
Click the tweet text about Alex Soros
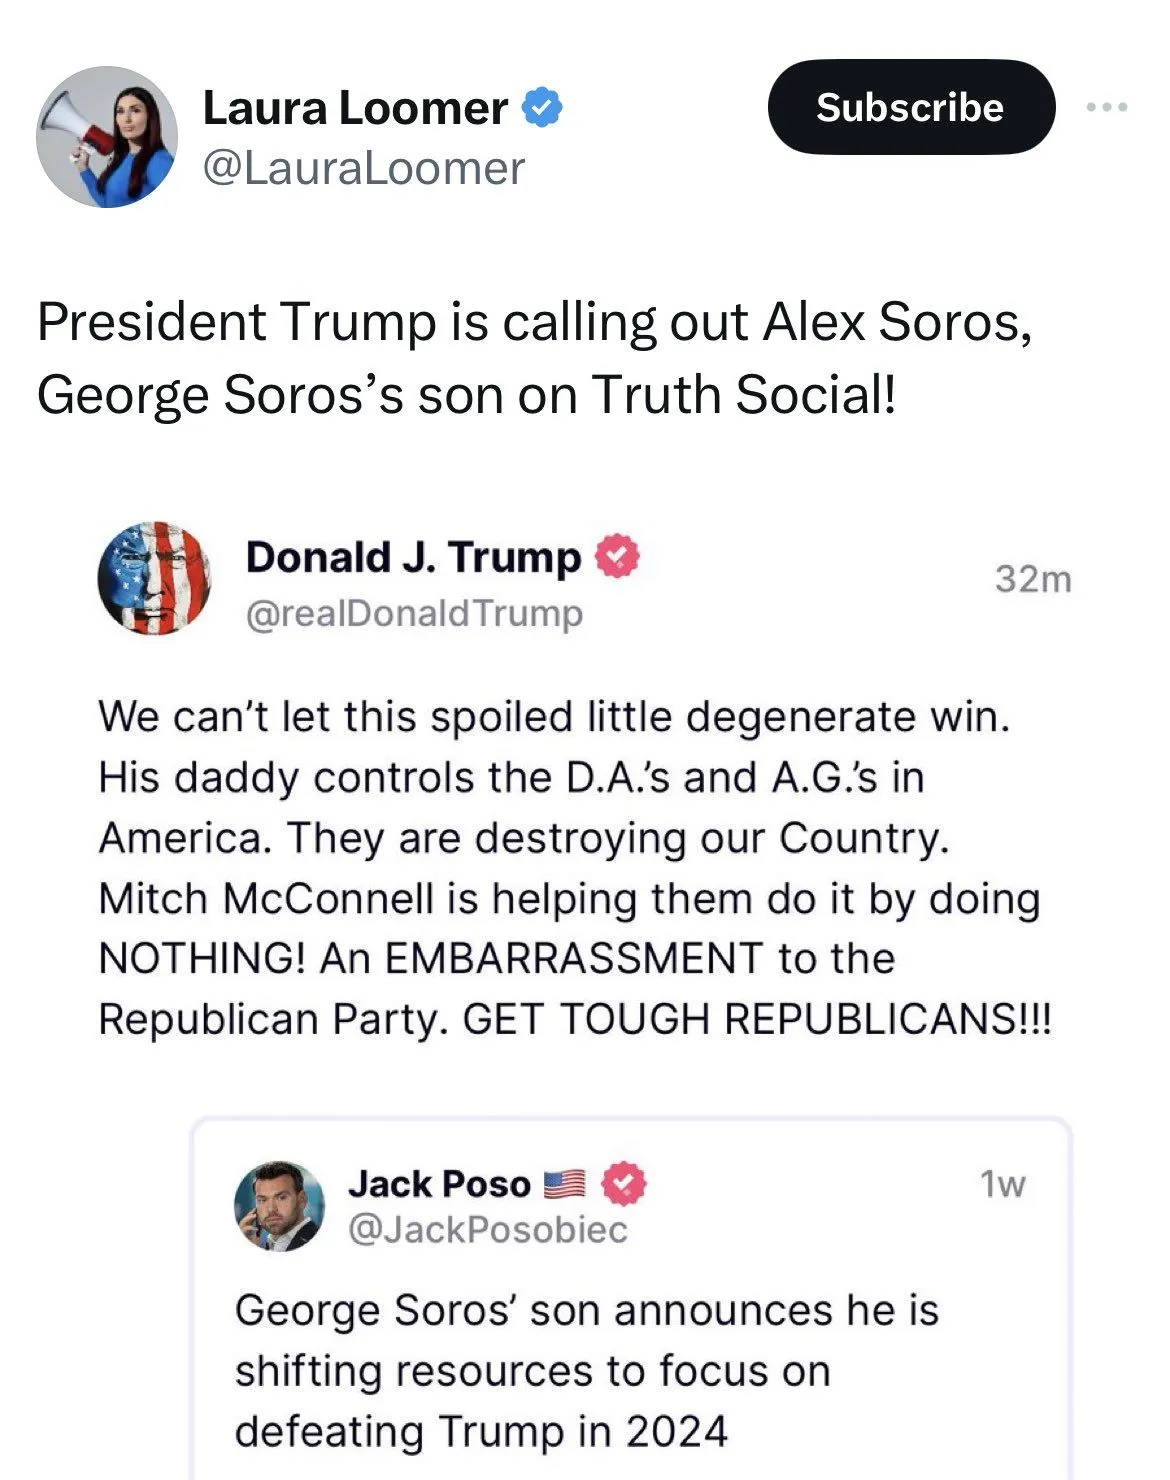point(535,358)
